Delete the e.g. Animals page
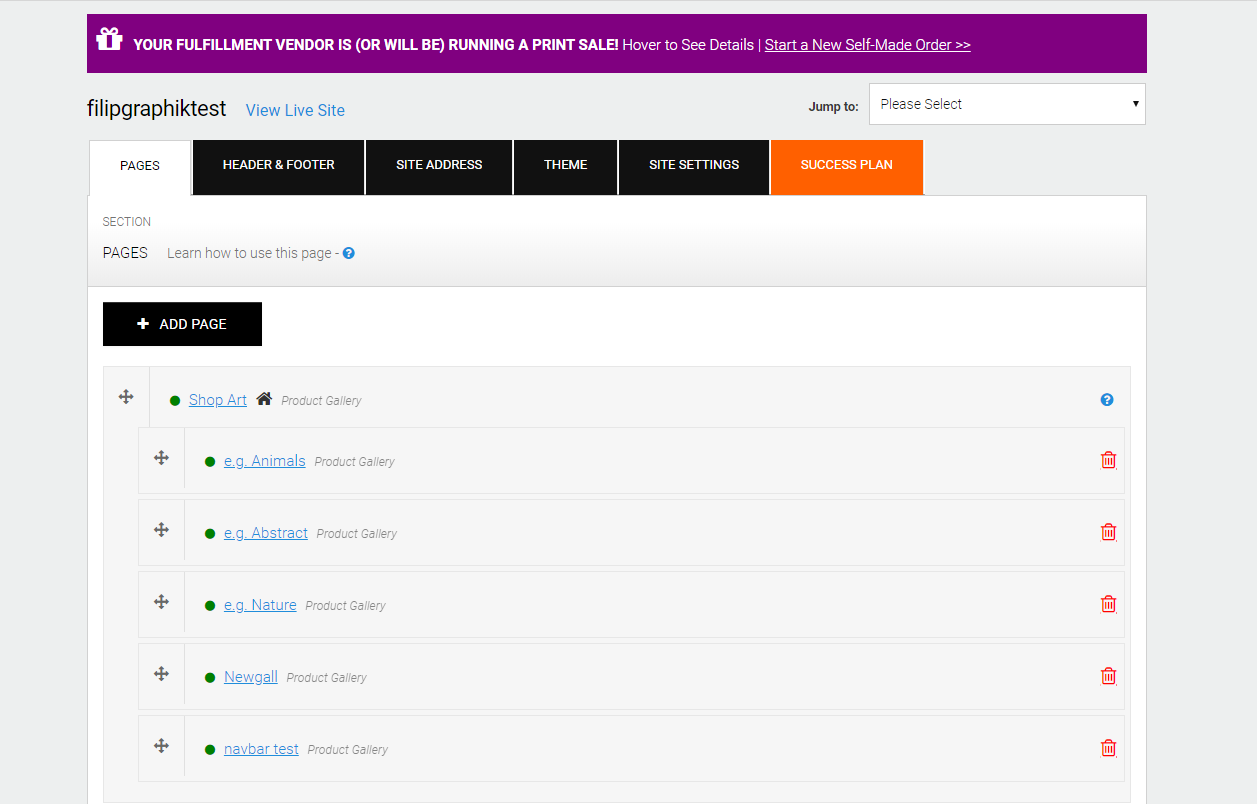1257x804 pixels. [1108, 460]
